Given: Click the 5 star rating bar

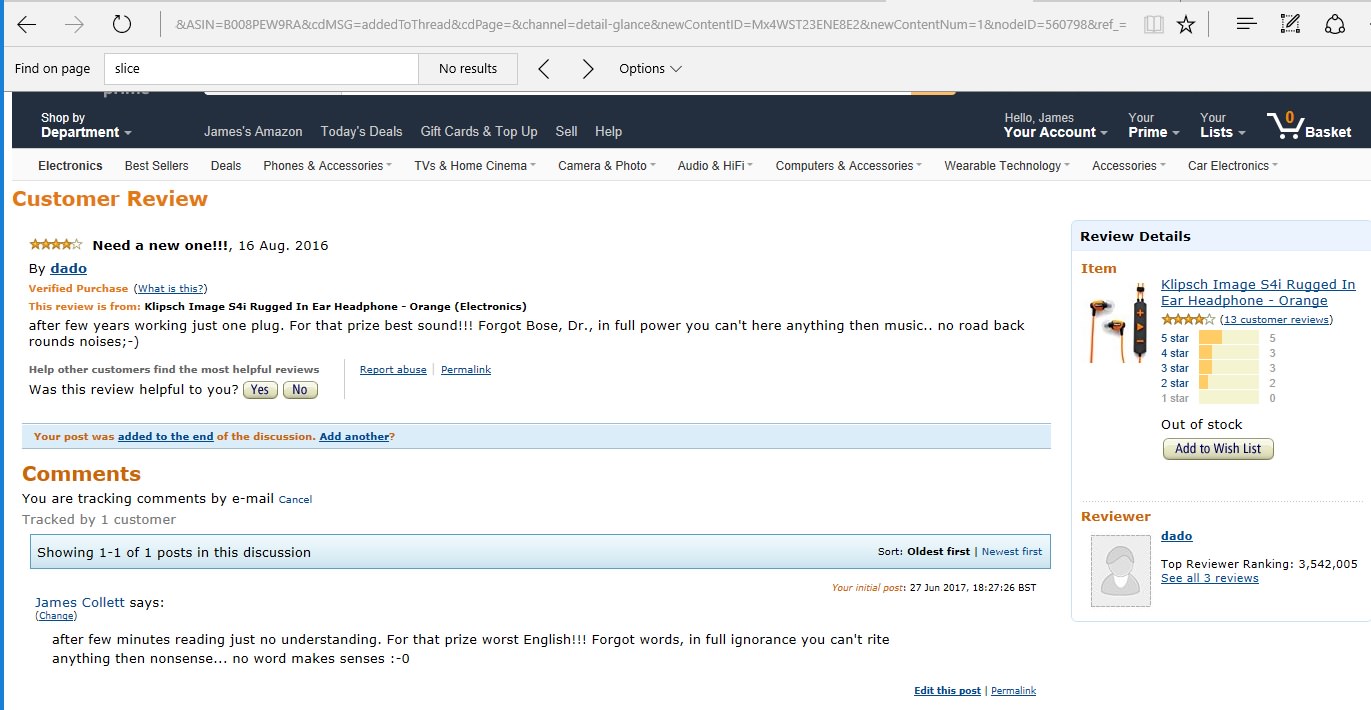Looking at the screenshot, I should (1228, 338).
